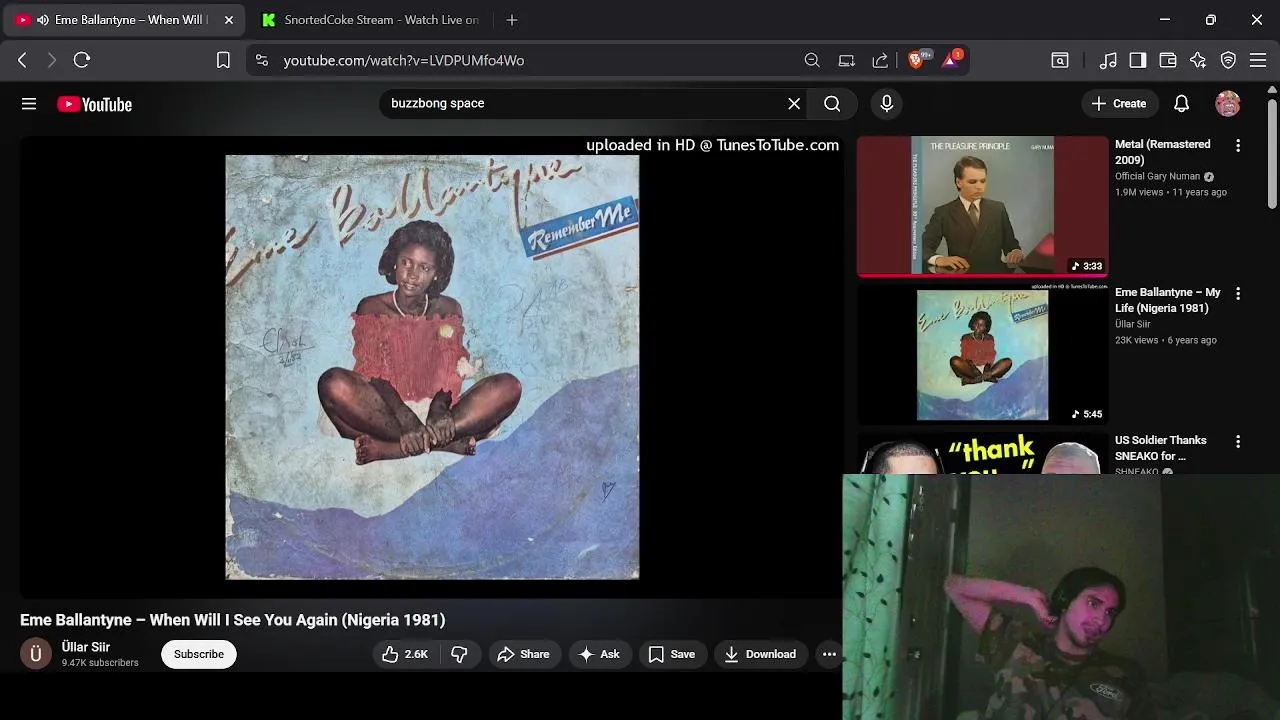Viewport: 1280px width, 720px height.
Task: Open the Üllar Siir channel avatar
Action: (36, 654)
